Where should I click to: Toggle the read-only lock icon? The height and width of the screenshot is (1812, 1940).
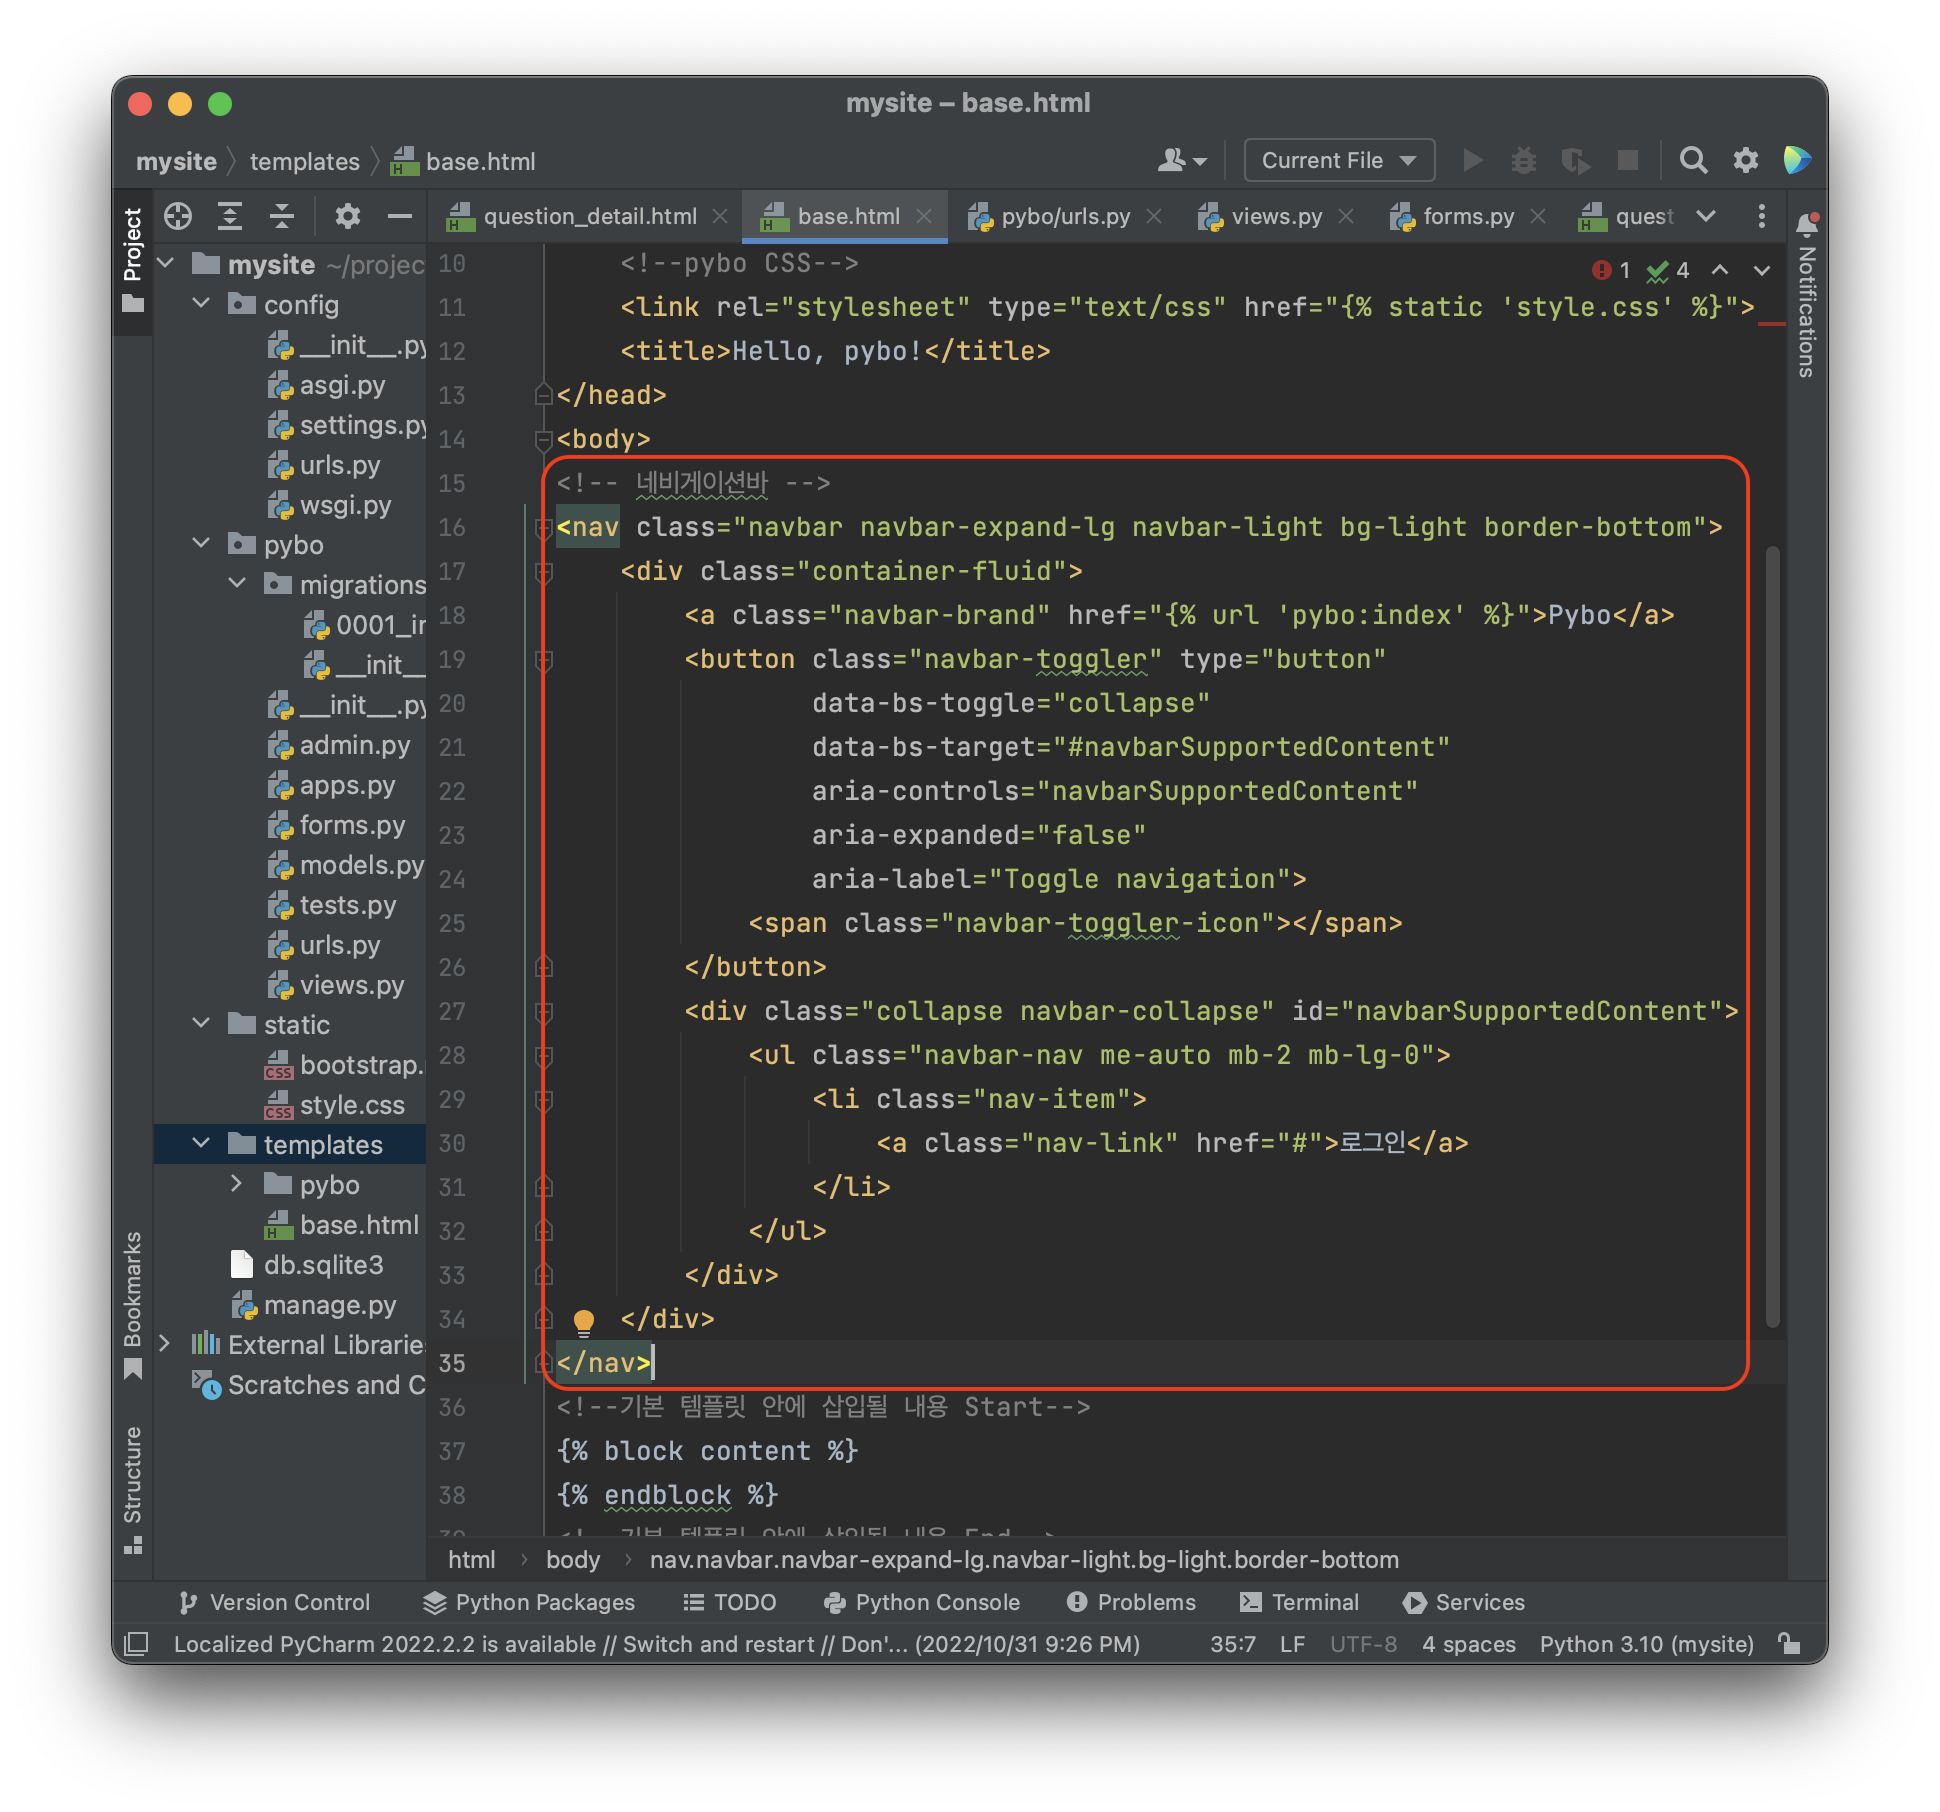click(x=1789, y=1644)
